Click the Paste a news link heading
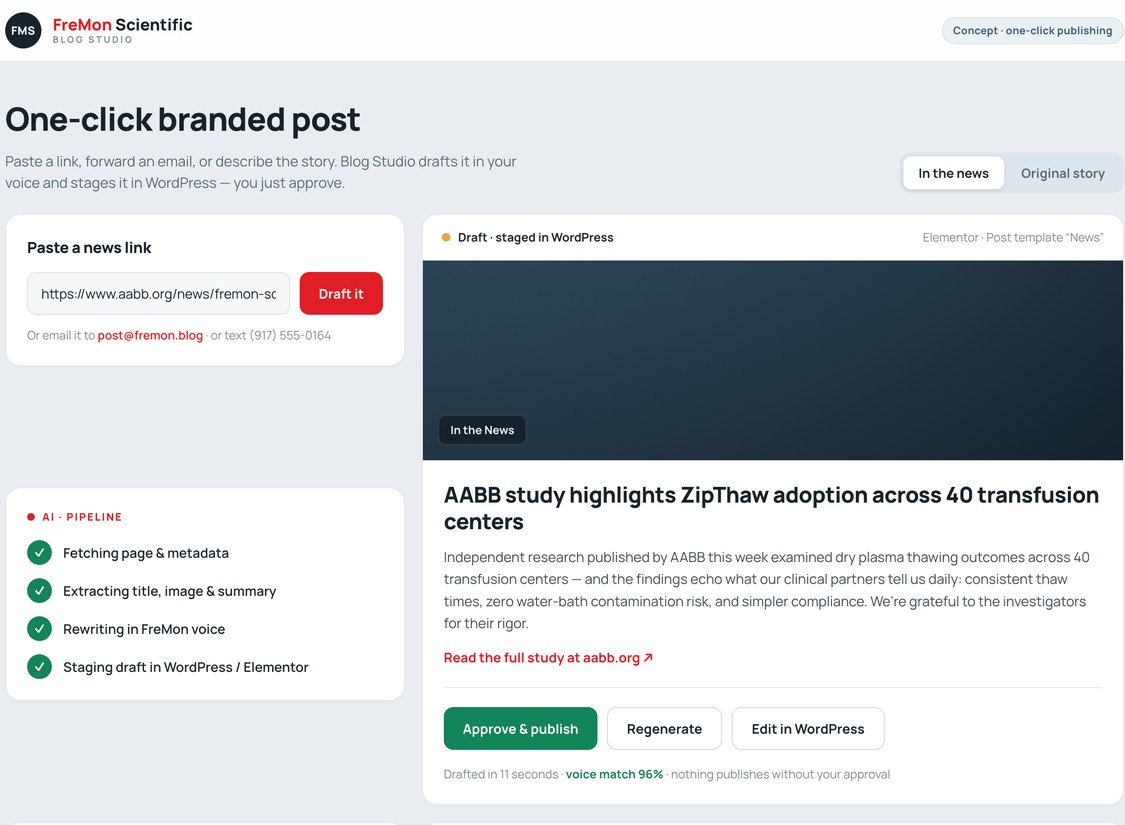 tap(89, 248)
